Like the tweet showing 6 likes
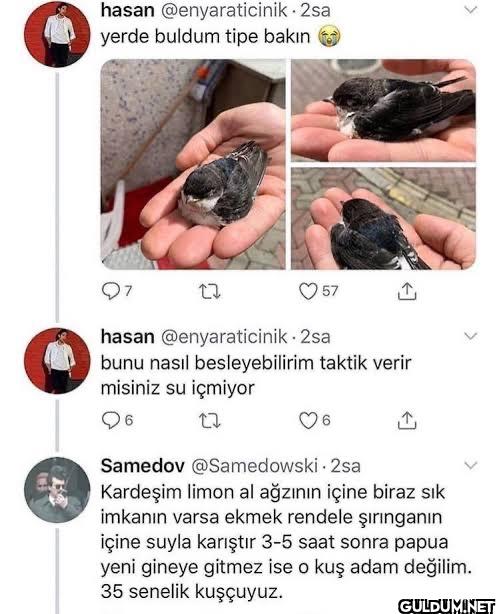The width and height of the screenshot is (499, 614). coord(308,421)
